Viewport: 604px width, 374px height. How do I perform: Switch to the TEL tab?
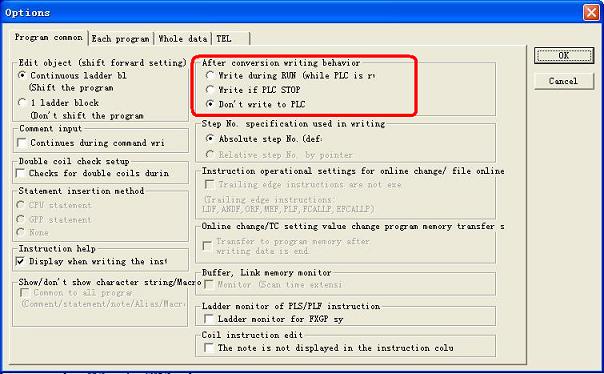[231, 39]
